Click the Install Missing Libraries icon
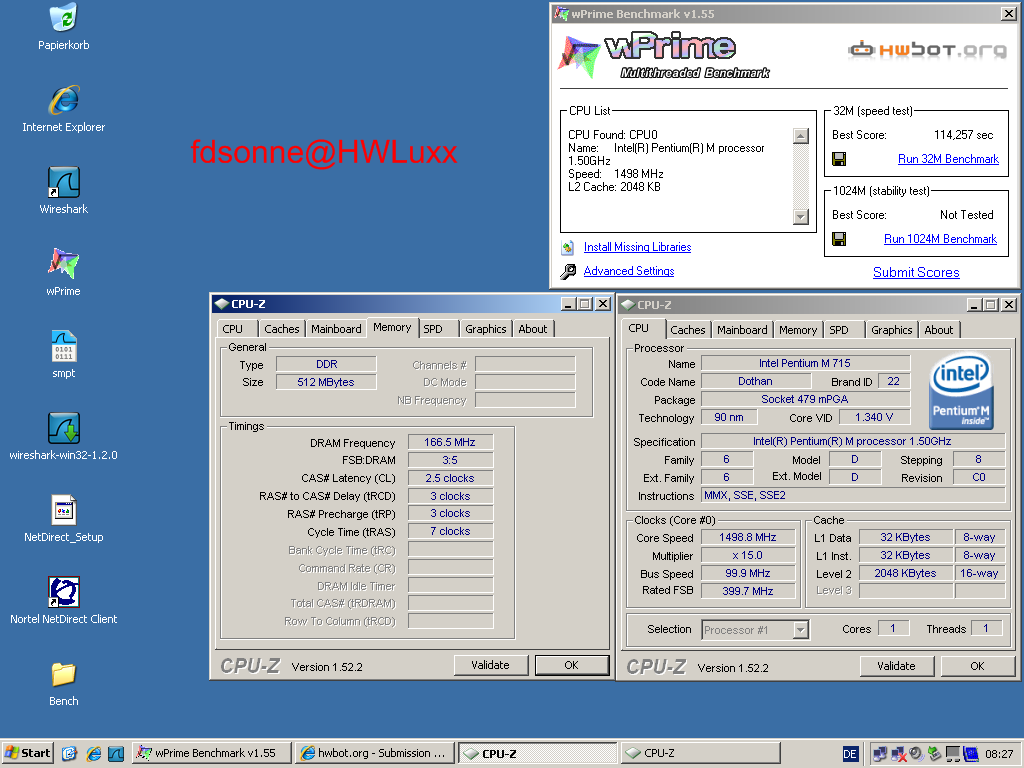1024x768 pixels. 568,248
